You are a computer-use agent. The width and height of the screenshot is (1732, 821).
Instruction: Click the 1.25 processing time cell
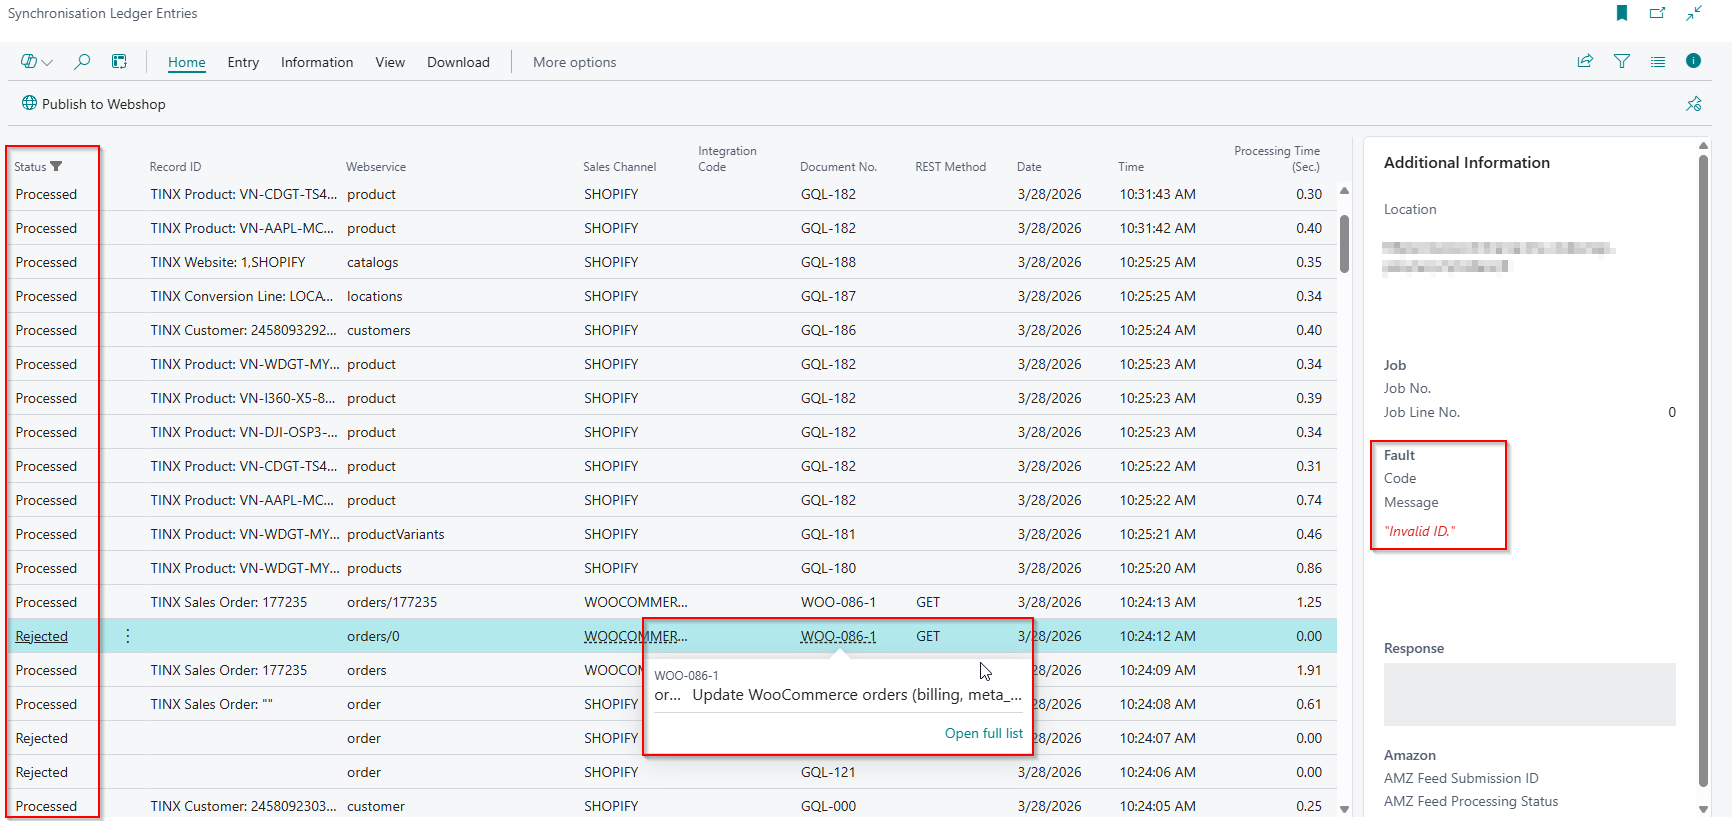1309,602
